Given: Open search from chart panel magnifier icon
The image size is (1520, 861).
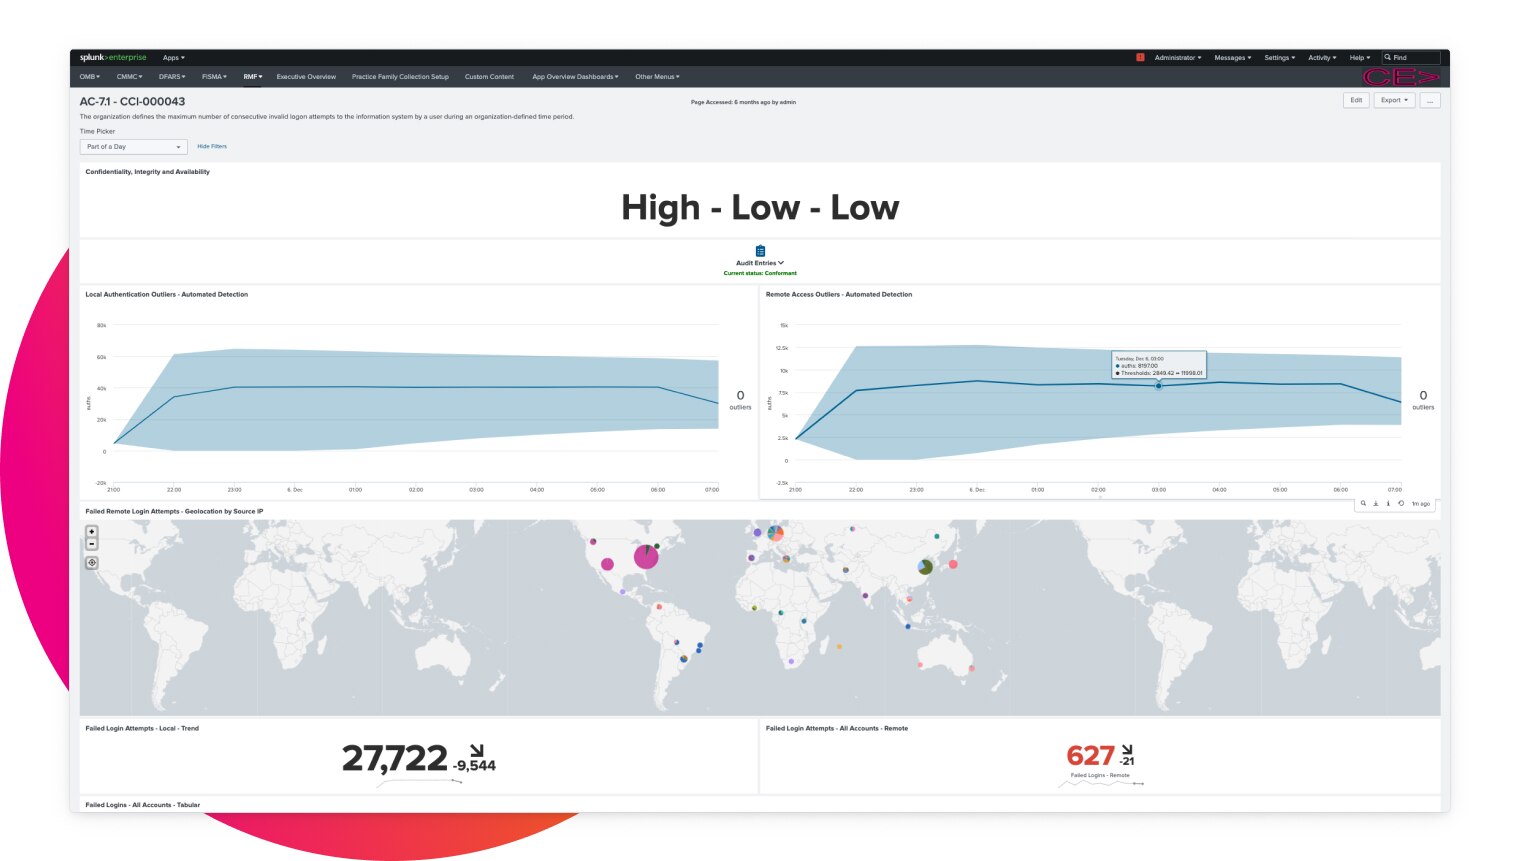Looking at the screenshot, I should (x=1363, y=504).
